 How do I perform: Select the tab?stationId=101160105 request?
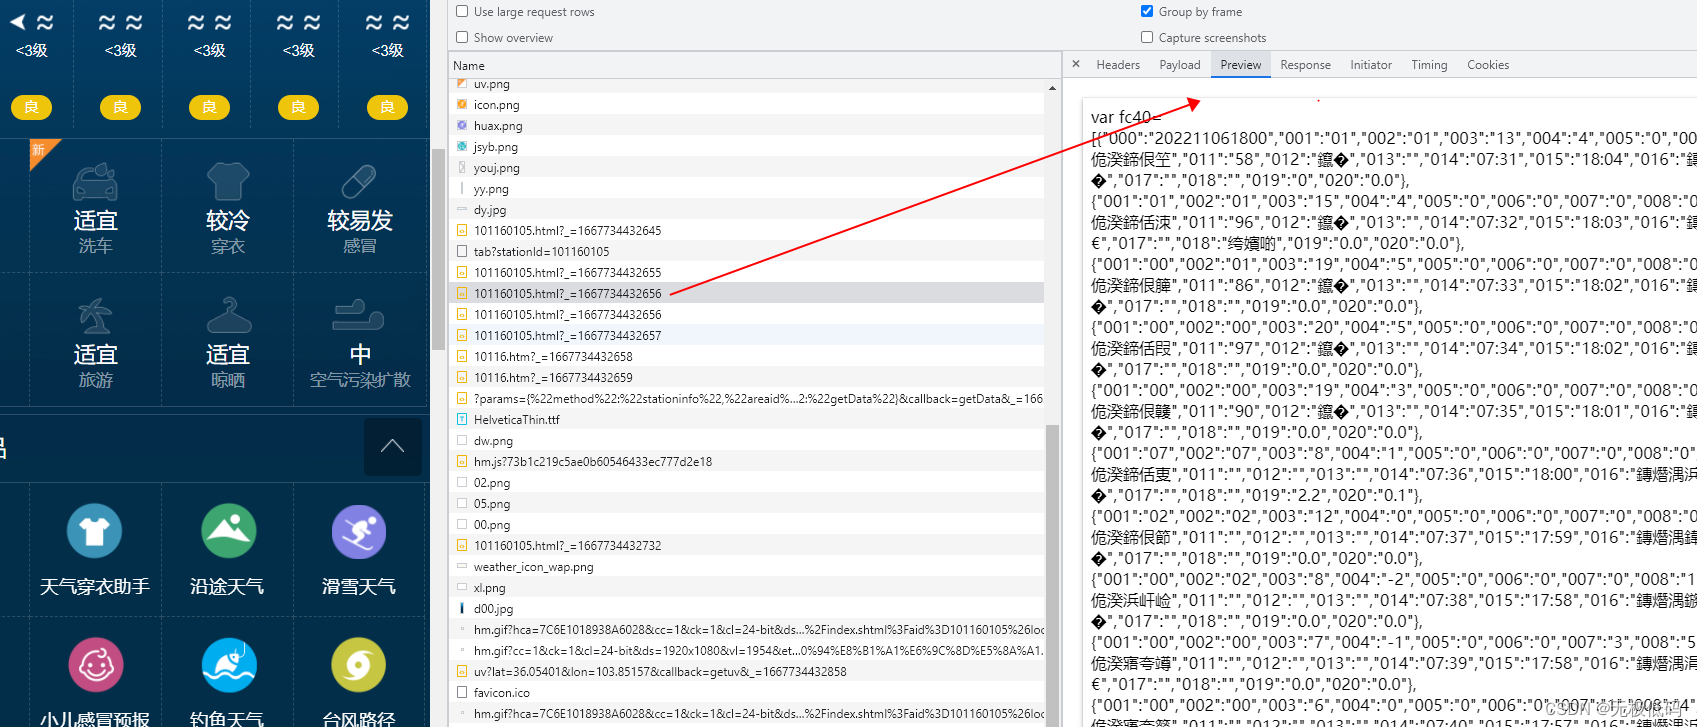pyautogui.click(x=746, y=252)
